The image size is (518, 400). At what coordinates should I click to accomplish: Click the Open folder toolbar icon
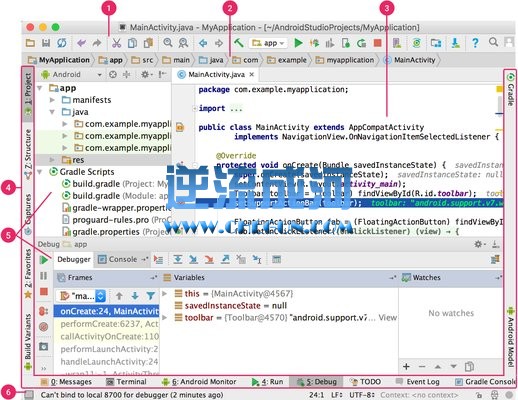tap(30, 43)
